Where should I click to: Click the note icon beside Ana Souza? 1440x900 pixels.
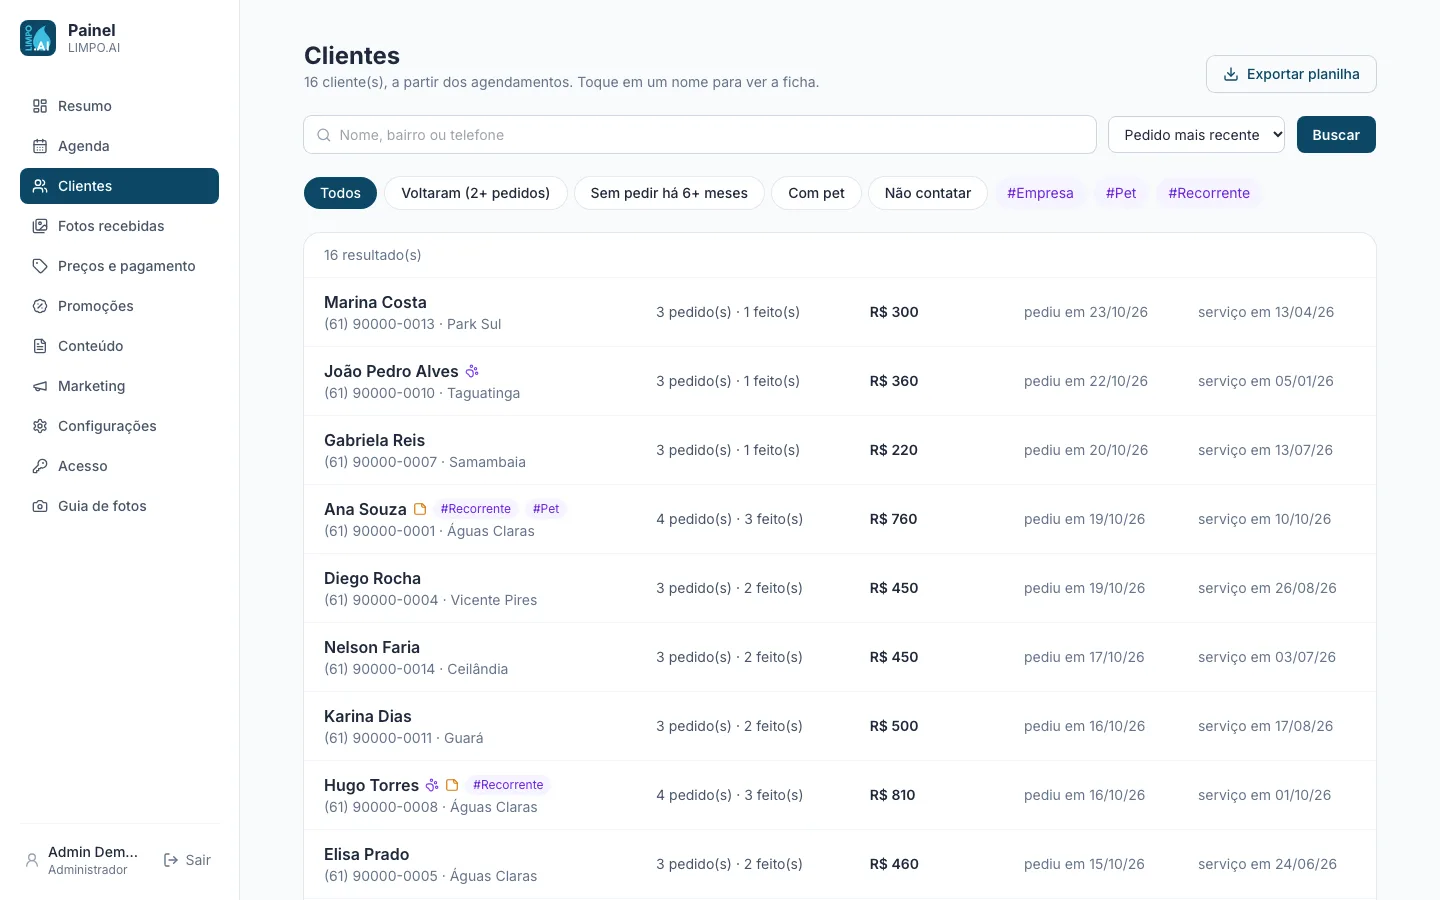420,509
